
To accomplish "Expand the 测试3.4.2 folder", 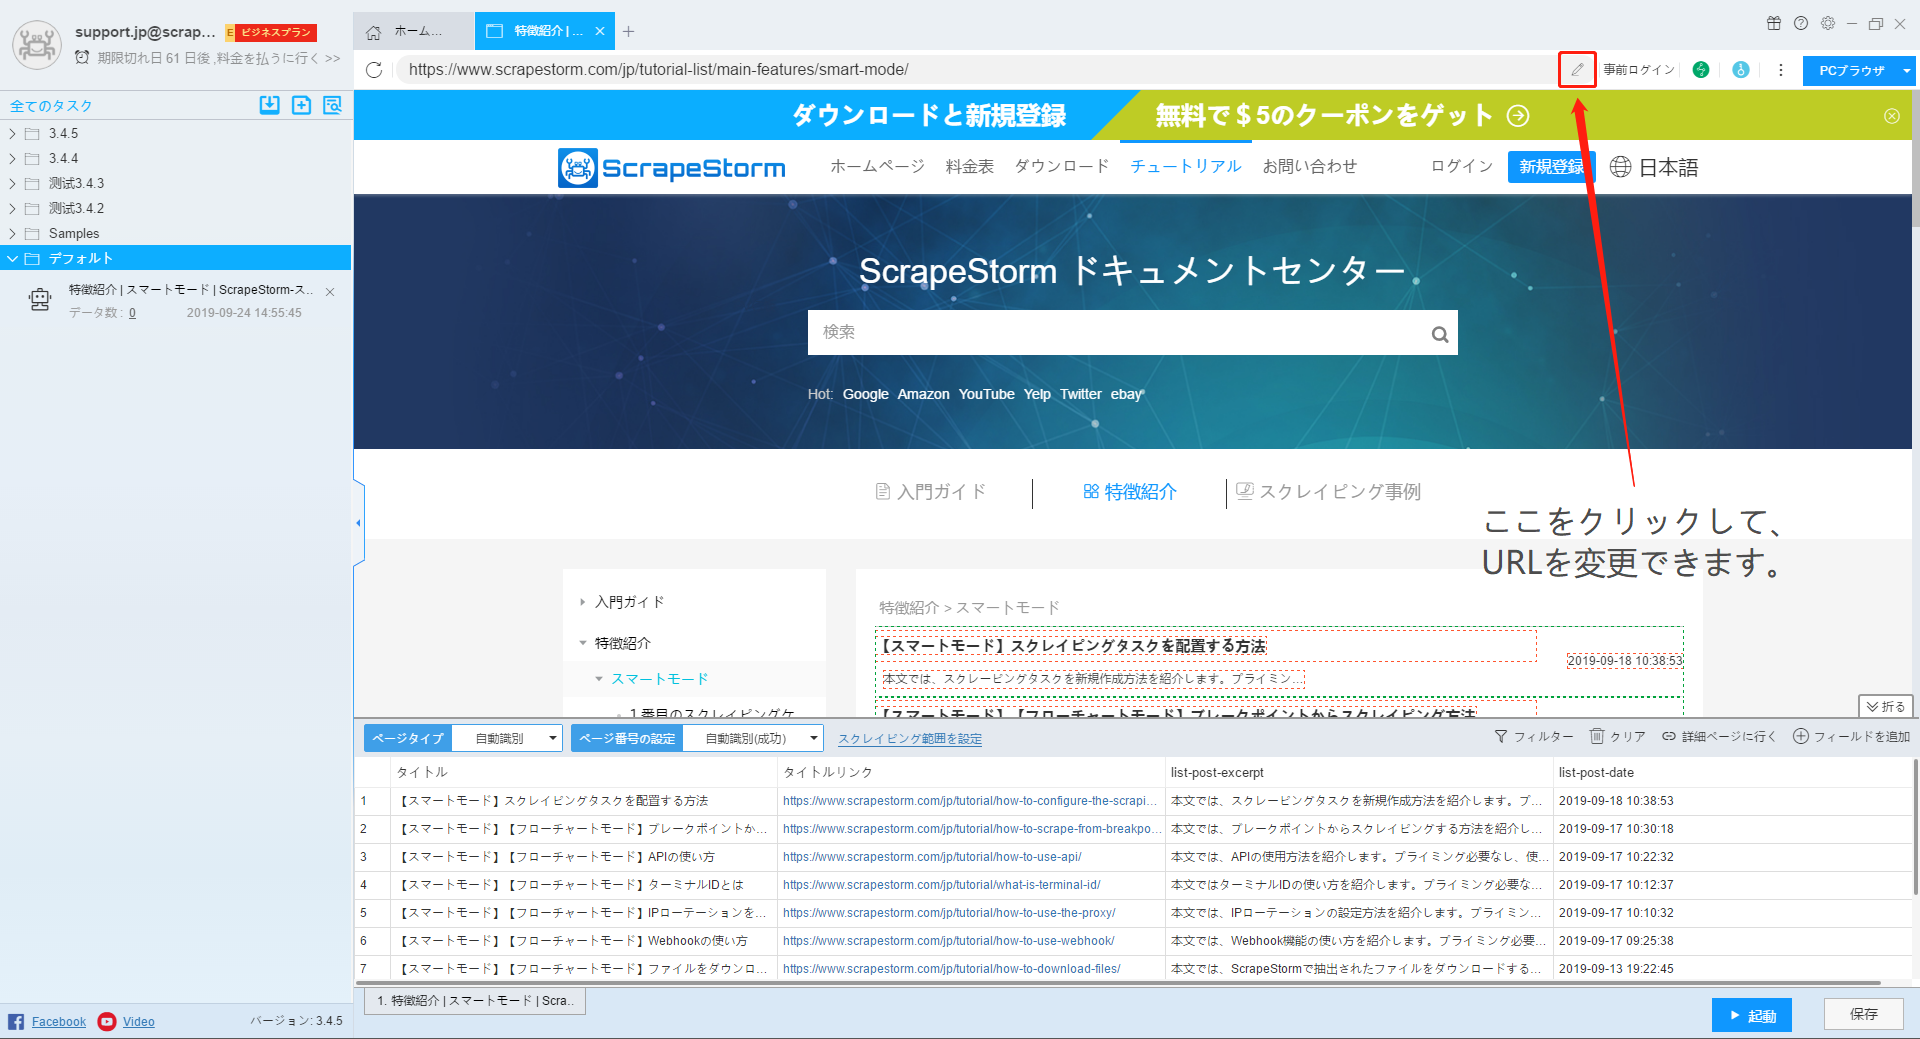I will point(12,208).
